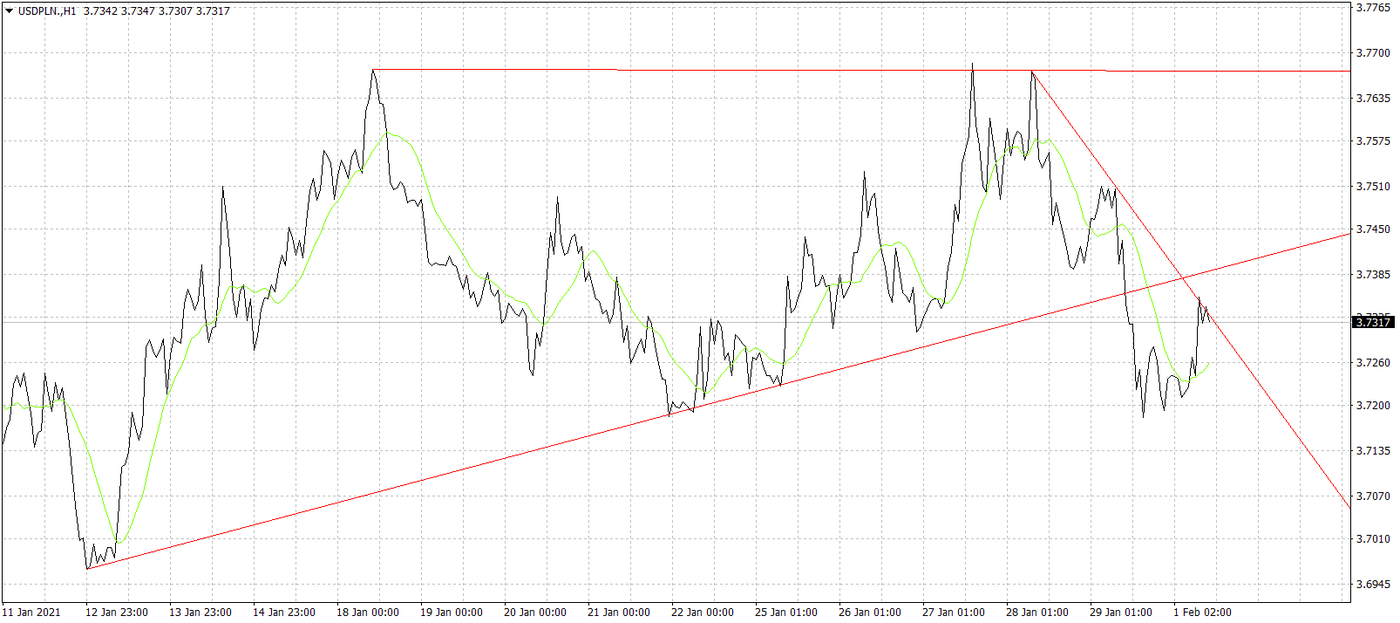Click the 3.7385 label on price axis
1400x623 pixels.
tap(1372, 274)
